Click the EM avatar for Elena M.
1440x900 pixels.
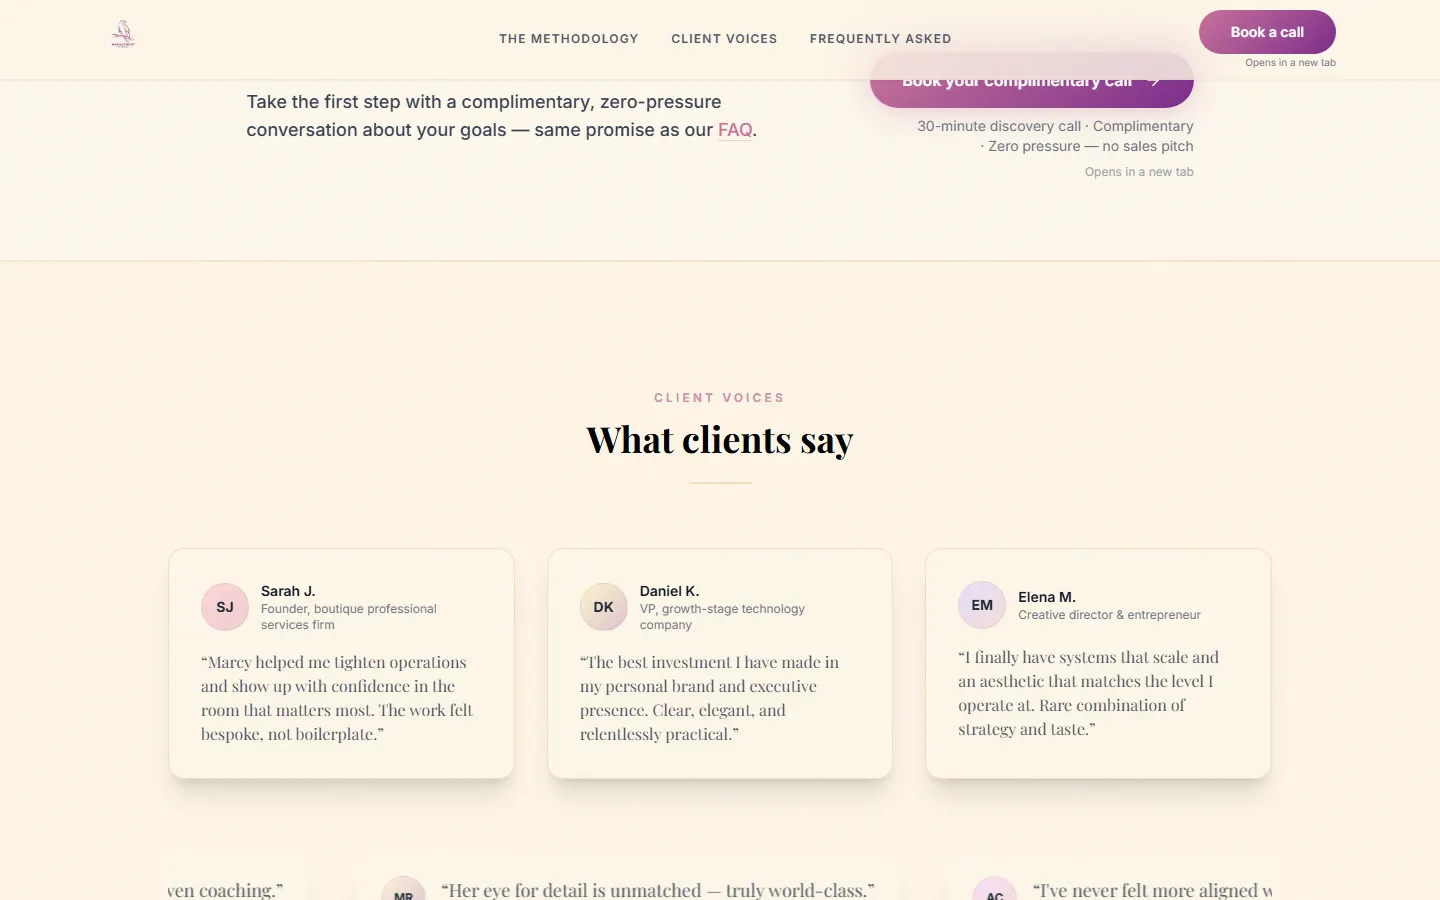click(x=982, y=605)
